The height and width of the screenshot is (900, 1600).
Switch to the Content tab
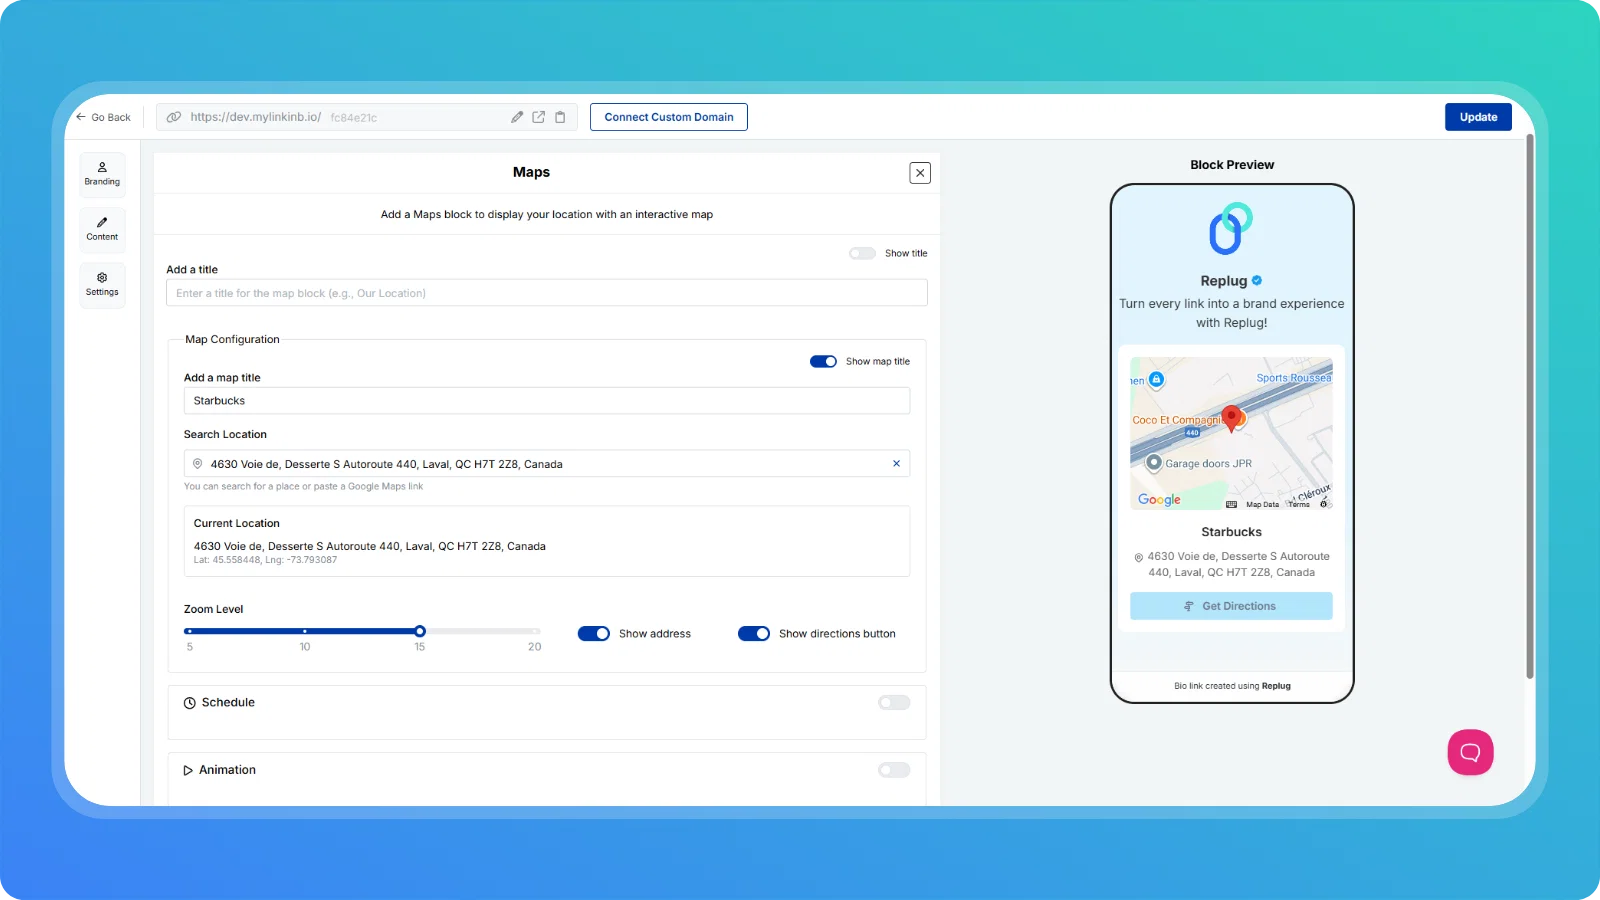click(x=102, y=229)
